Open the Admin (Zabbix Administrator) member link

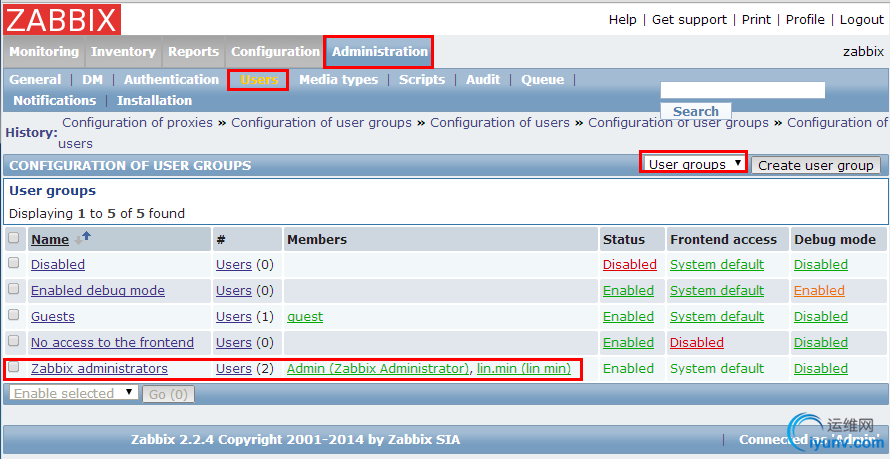click(378, 369)
